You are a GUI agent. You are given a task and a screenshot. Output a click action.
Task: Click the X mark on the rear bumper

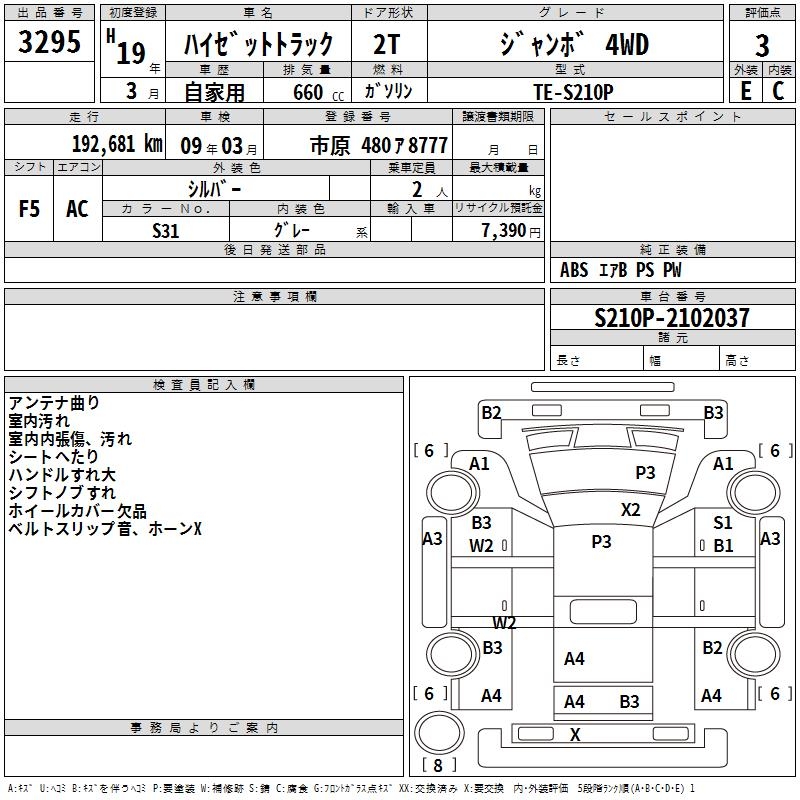coord(575,735)
